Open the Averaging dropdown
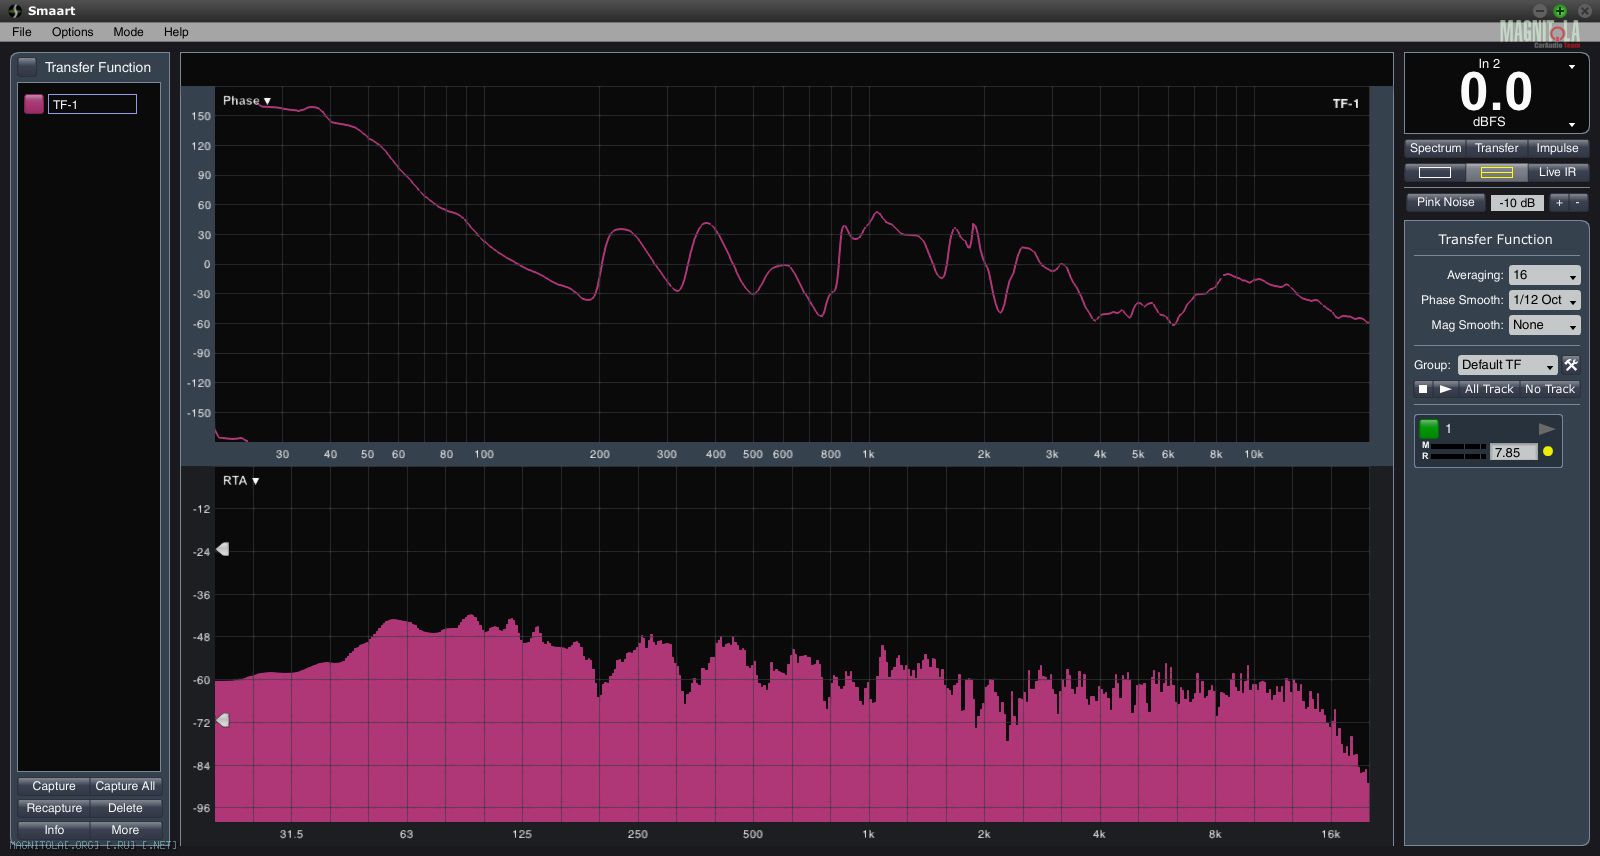This screenshot has width=1600, height=856. [x=1544, y=275]
